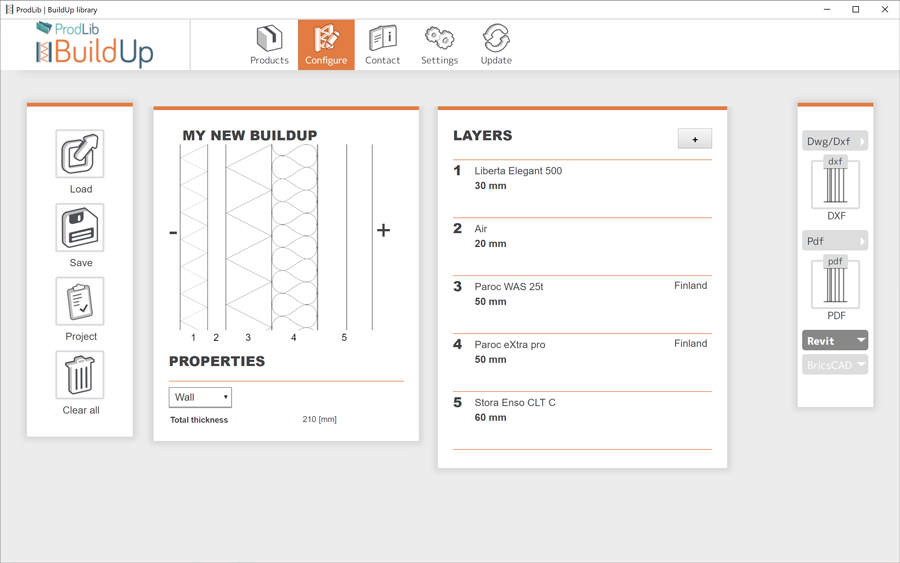This screenshot has width=900, height=563.
Task: Click the 20 mm thickness of Air
Action: (x=490, y=244)
